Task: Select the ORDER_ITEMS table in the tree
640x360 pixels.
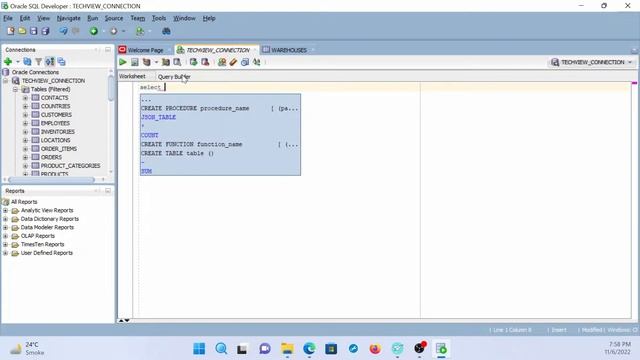Action: click(x=59, y=149)
